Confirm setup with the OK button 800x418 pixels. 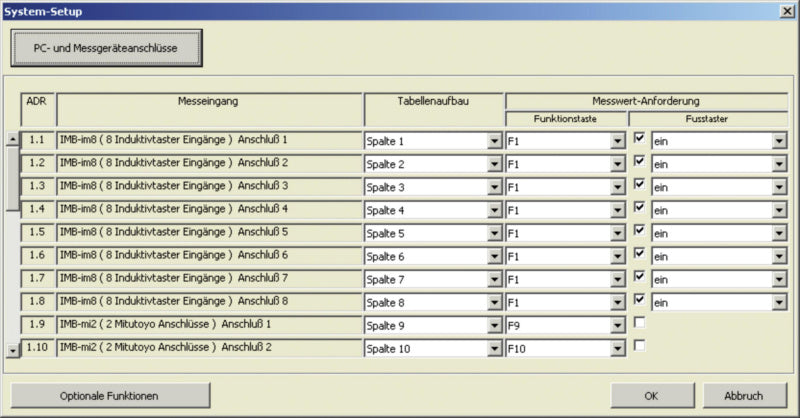652,395
